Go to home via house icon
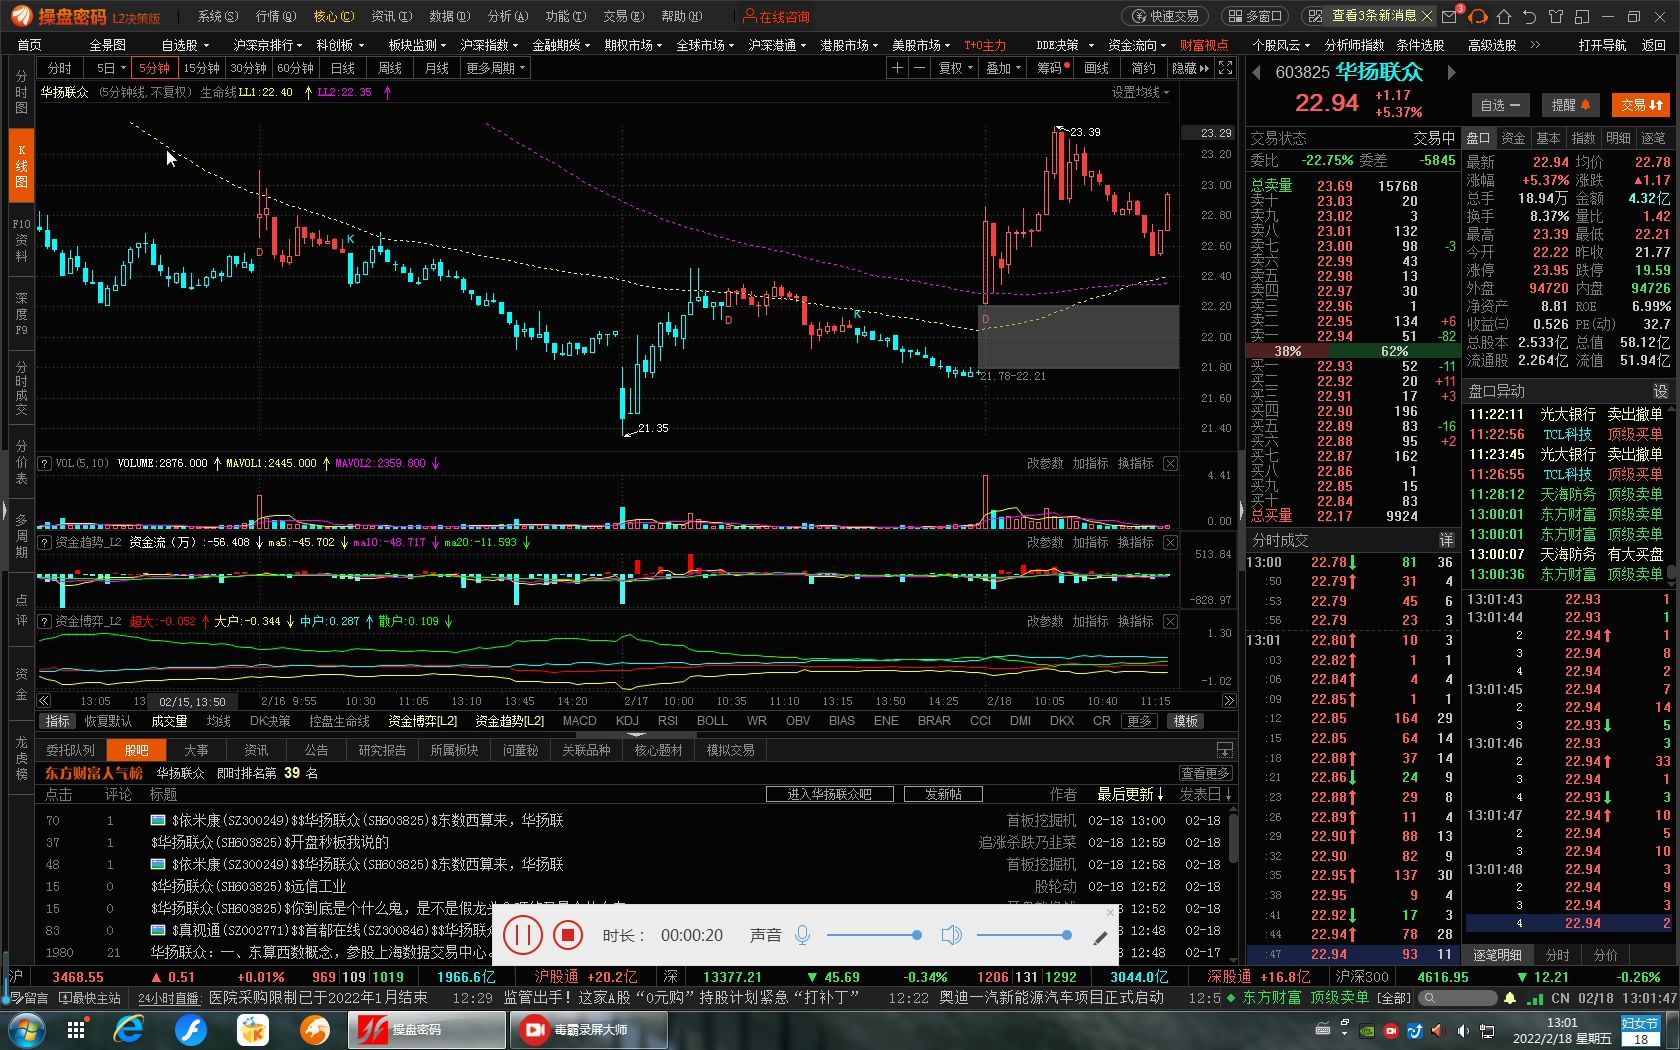The image size is (1680, 1050). point(1504,16)
